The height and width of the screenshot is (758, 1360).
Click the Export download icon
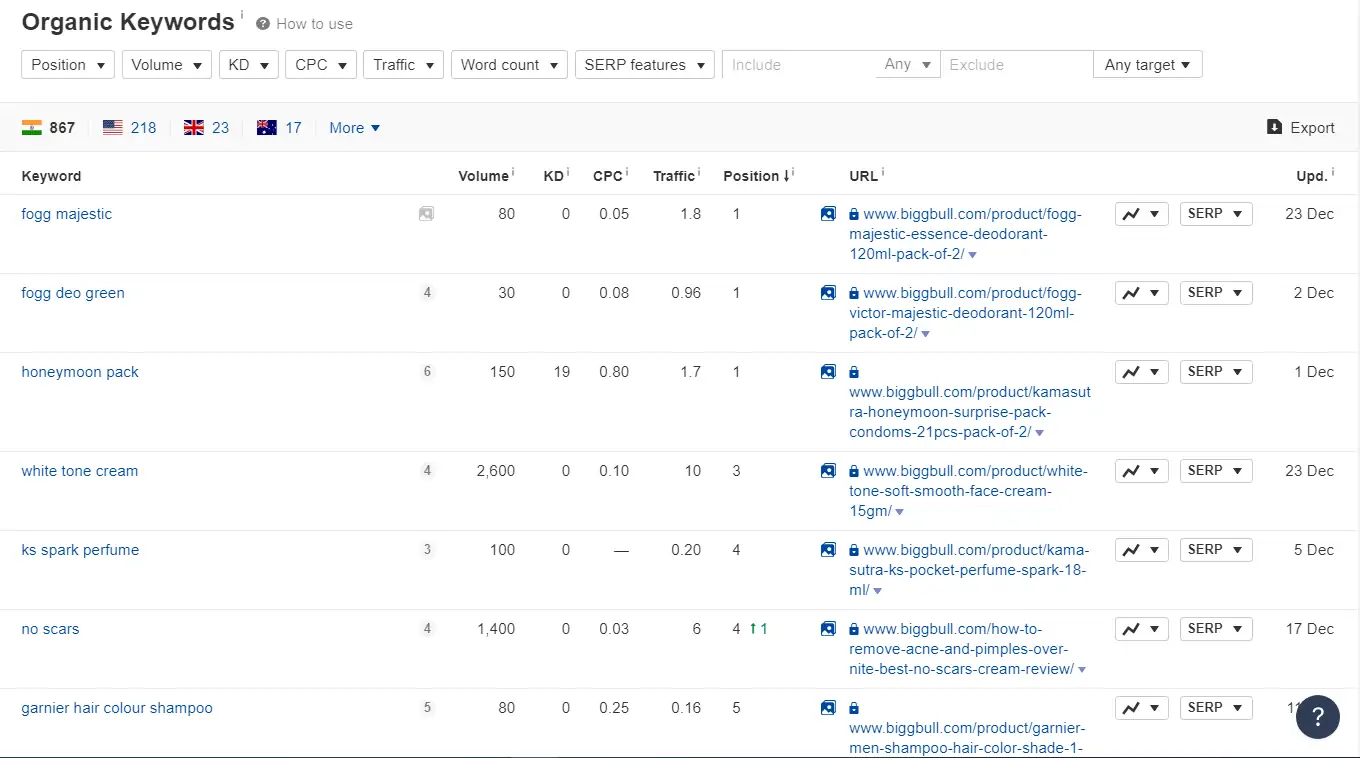tap(1274, 127)
